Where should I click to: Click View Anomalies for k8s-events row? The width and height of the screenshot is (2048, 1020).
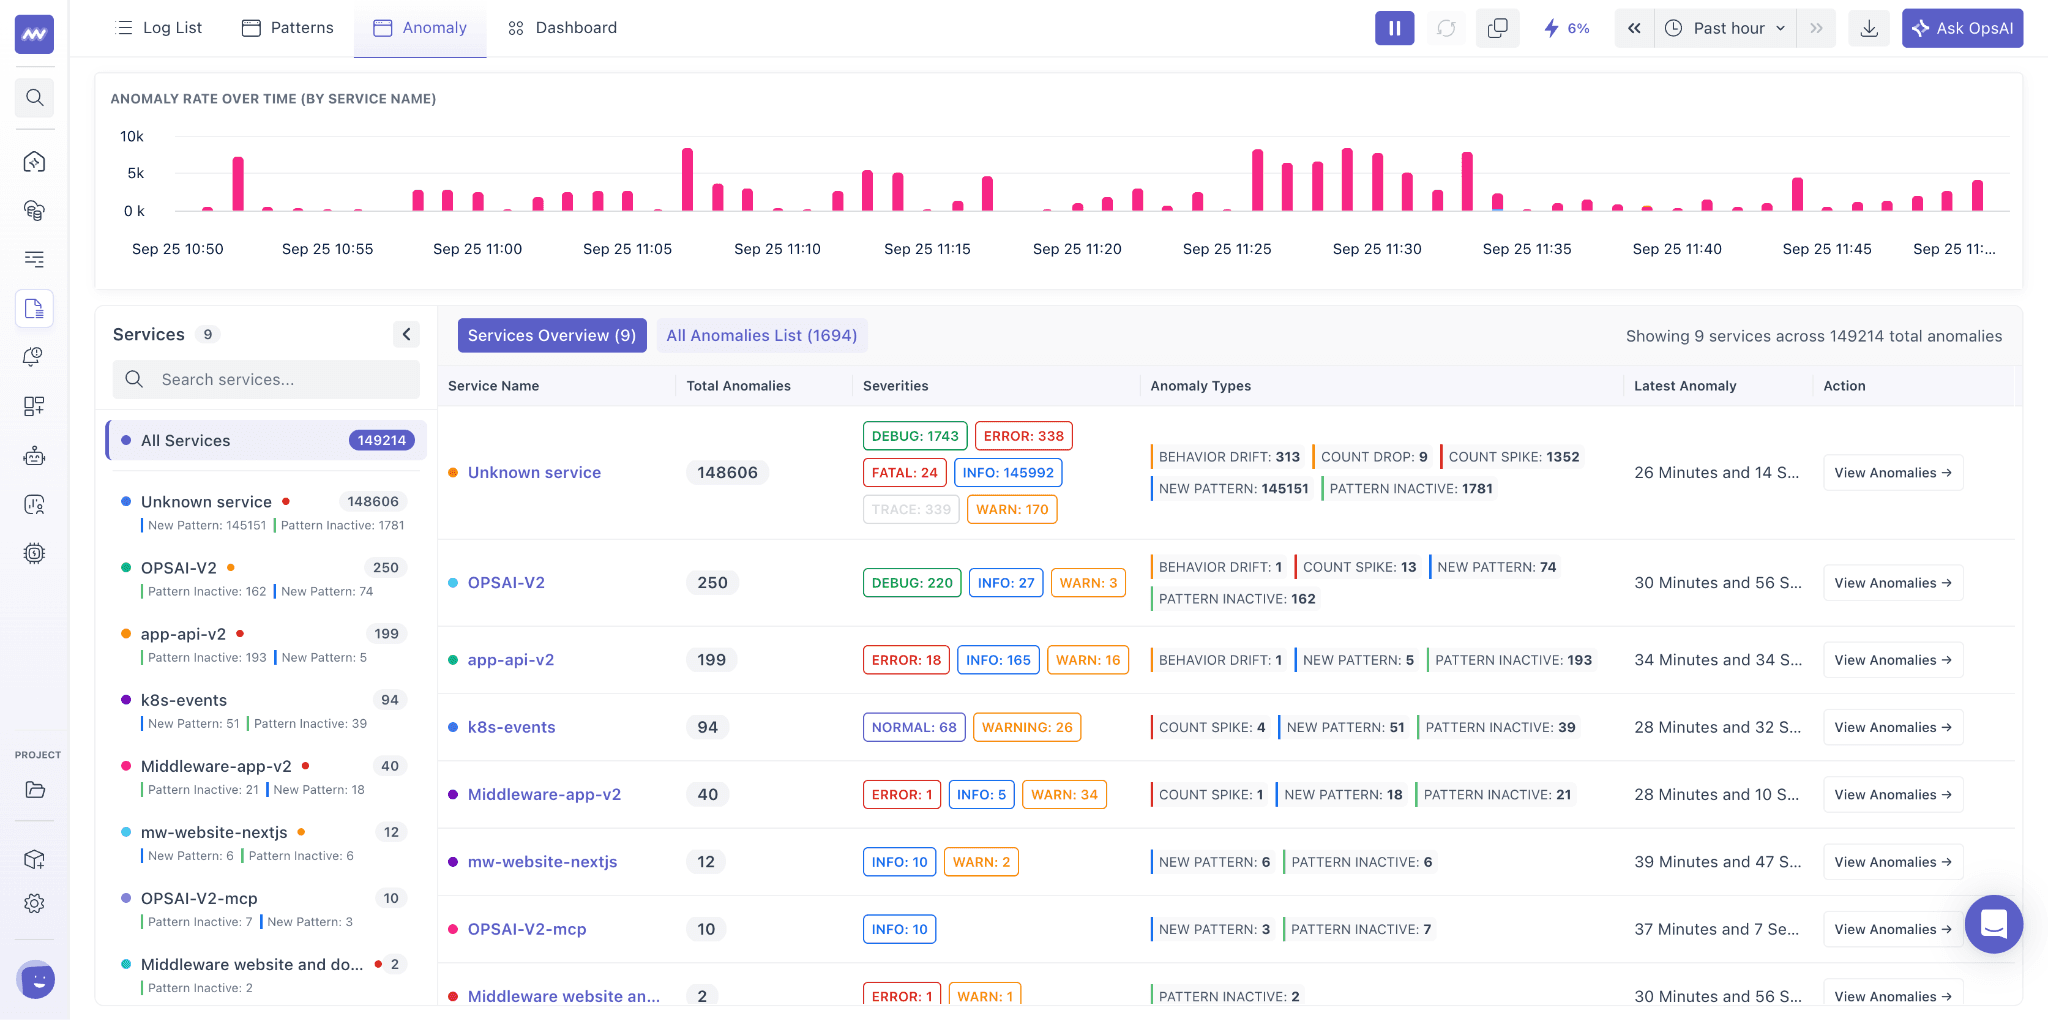[x=1893, y=727]
